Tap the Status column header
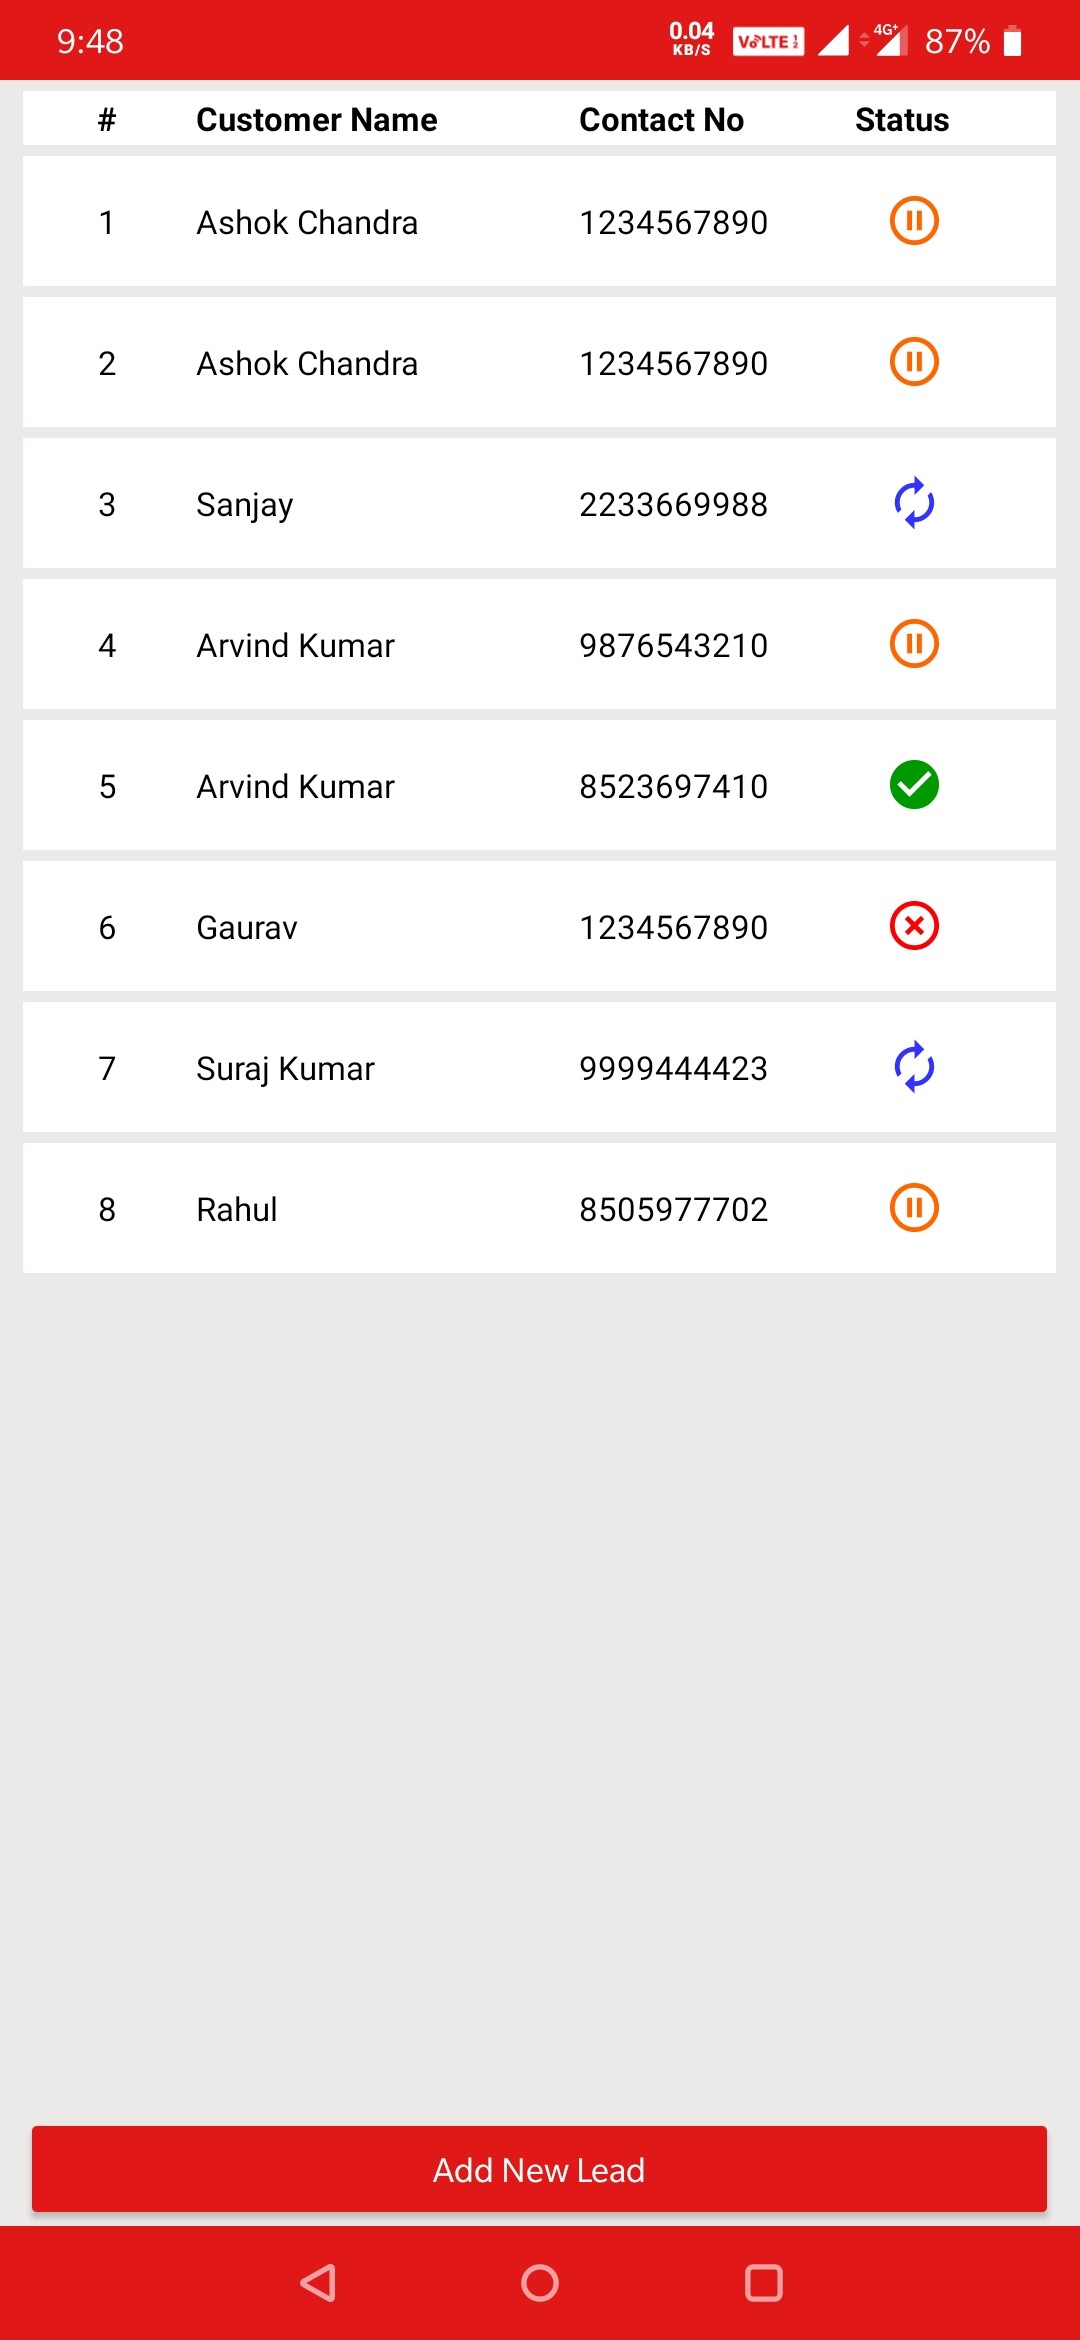Image resolution: width=1080 pixels, height=2340 pixels. point(901,120)
